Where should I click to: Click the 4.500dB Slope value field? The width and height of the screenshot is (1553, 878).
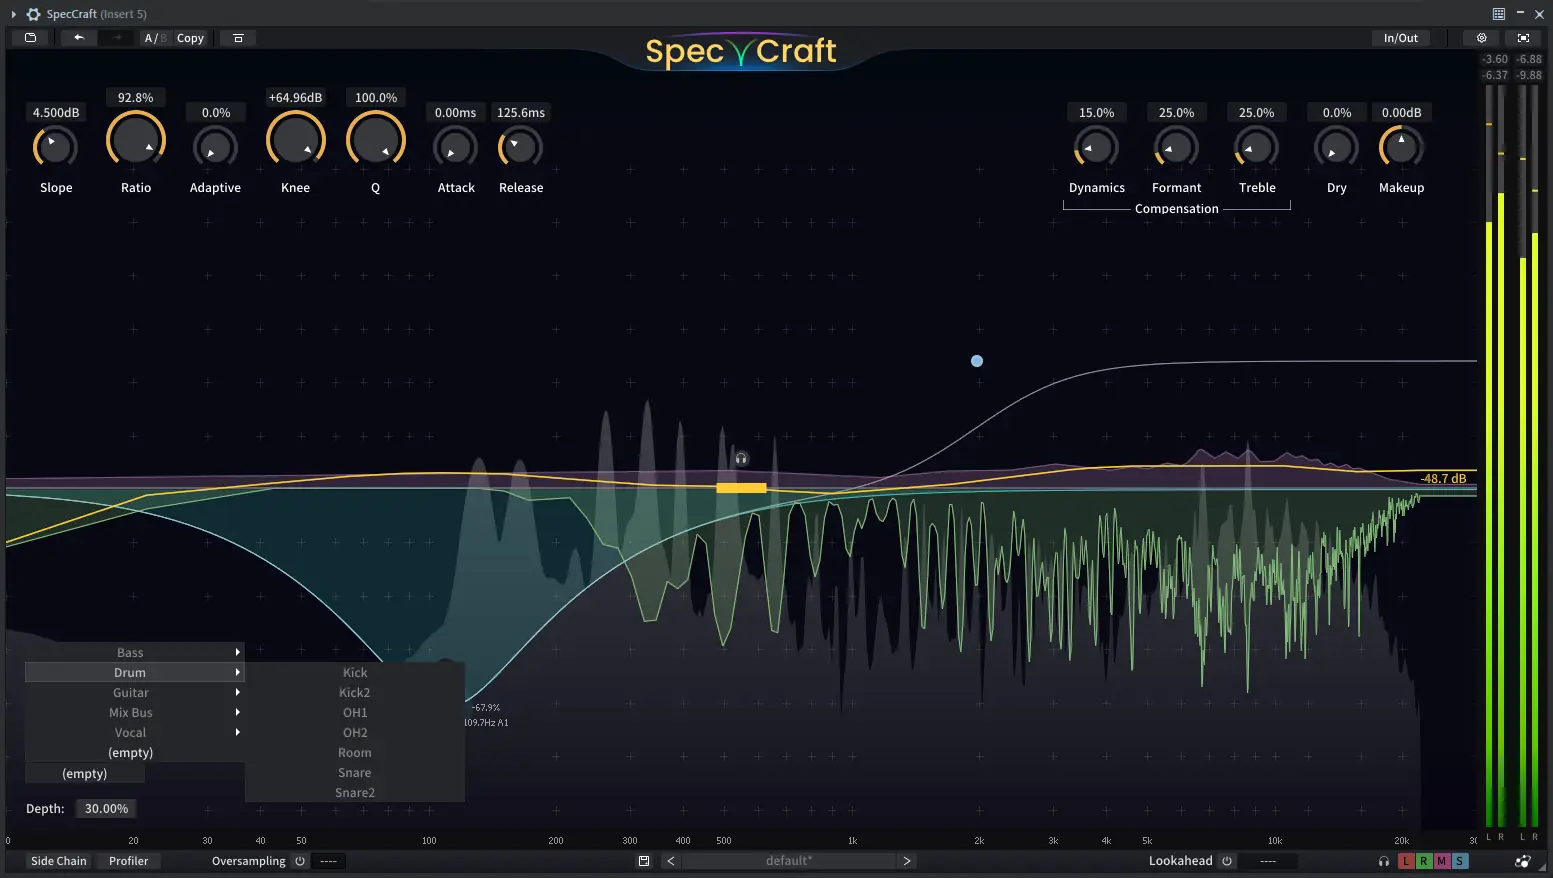coord(56,113)
